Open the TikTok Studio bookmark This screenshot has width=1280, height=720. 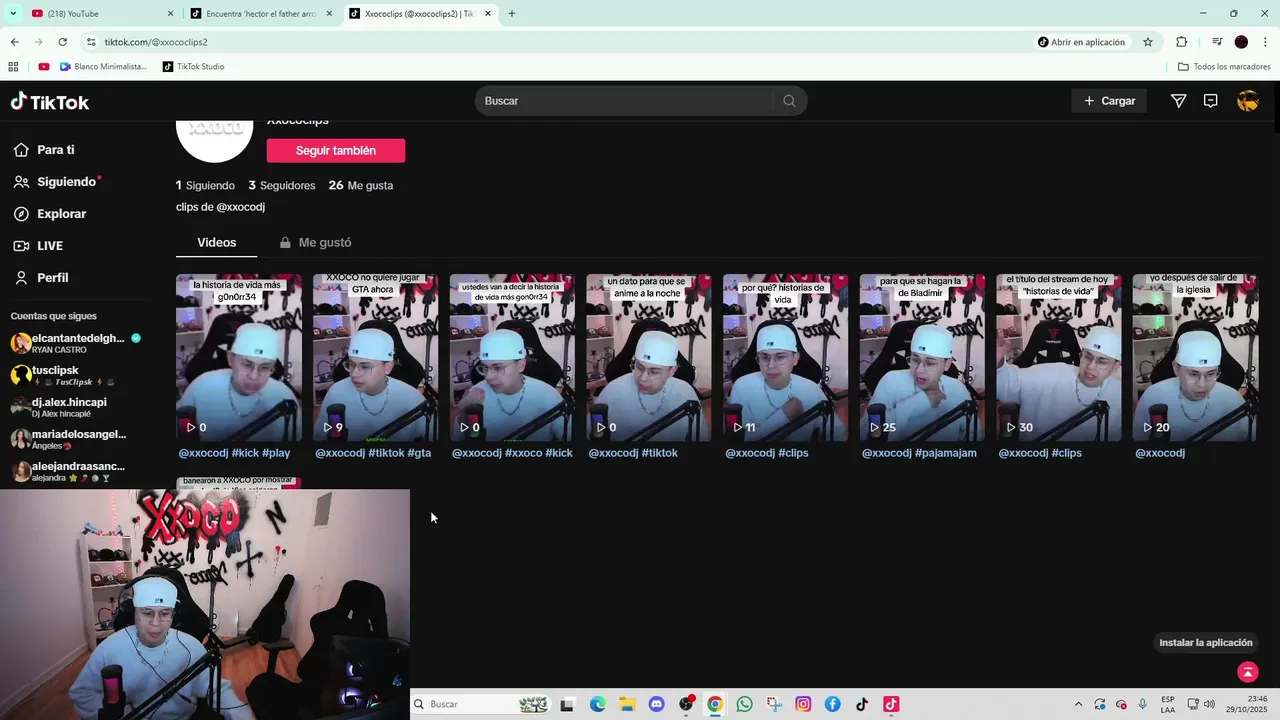194,67
